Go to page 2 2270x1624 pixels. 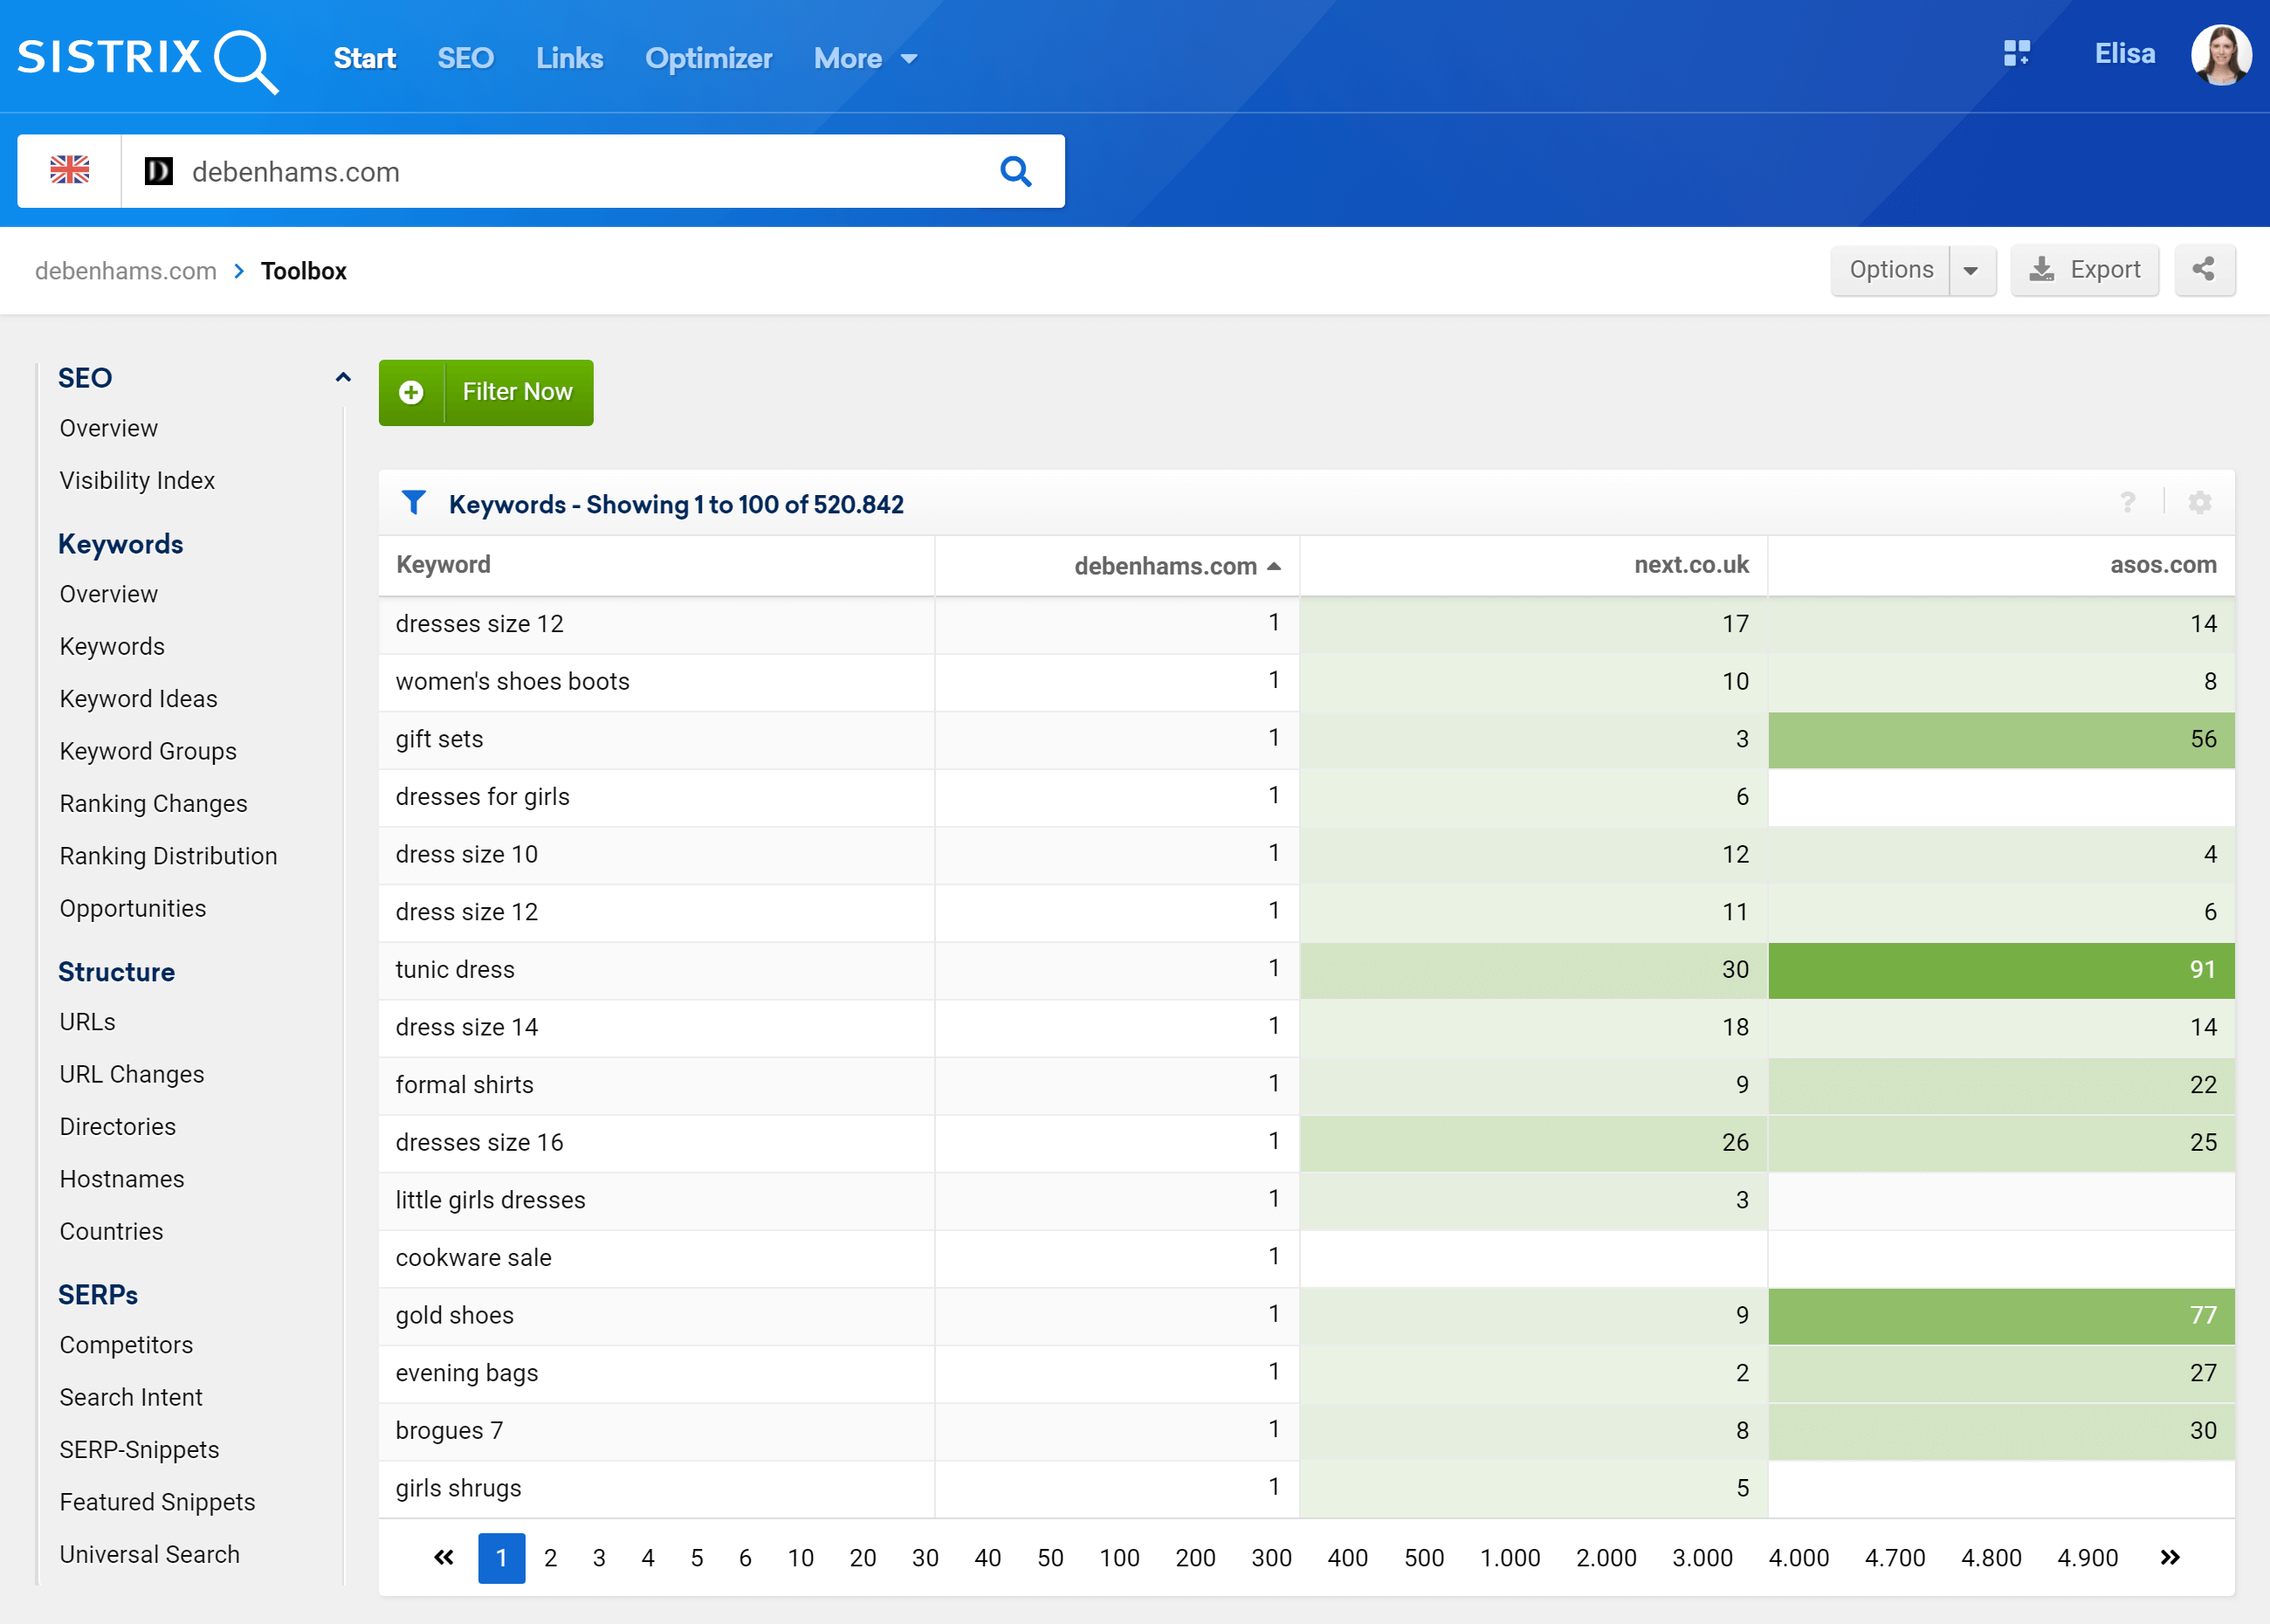(x=550, y=1557)
